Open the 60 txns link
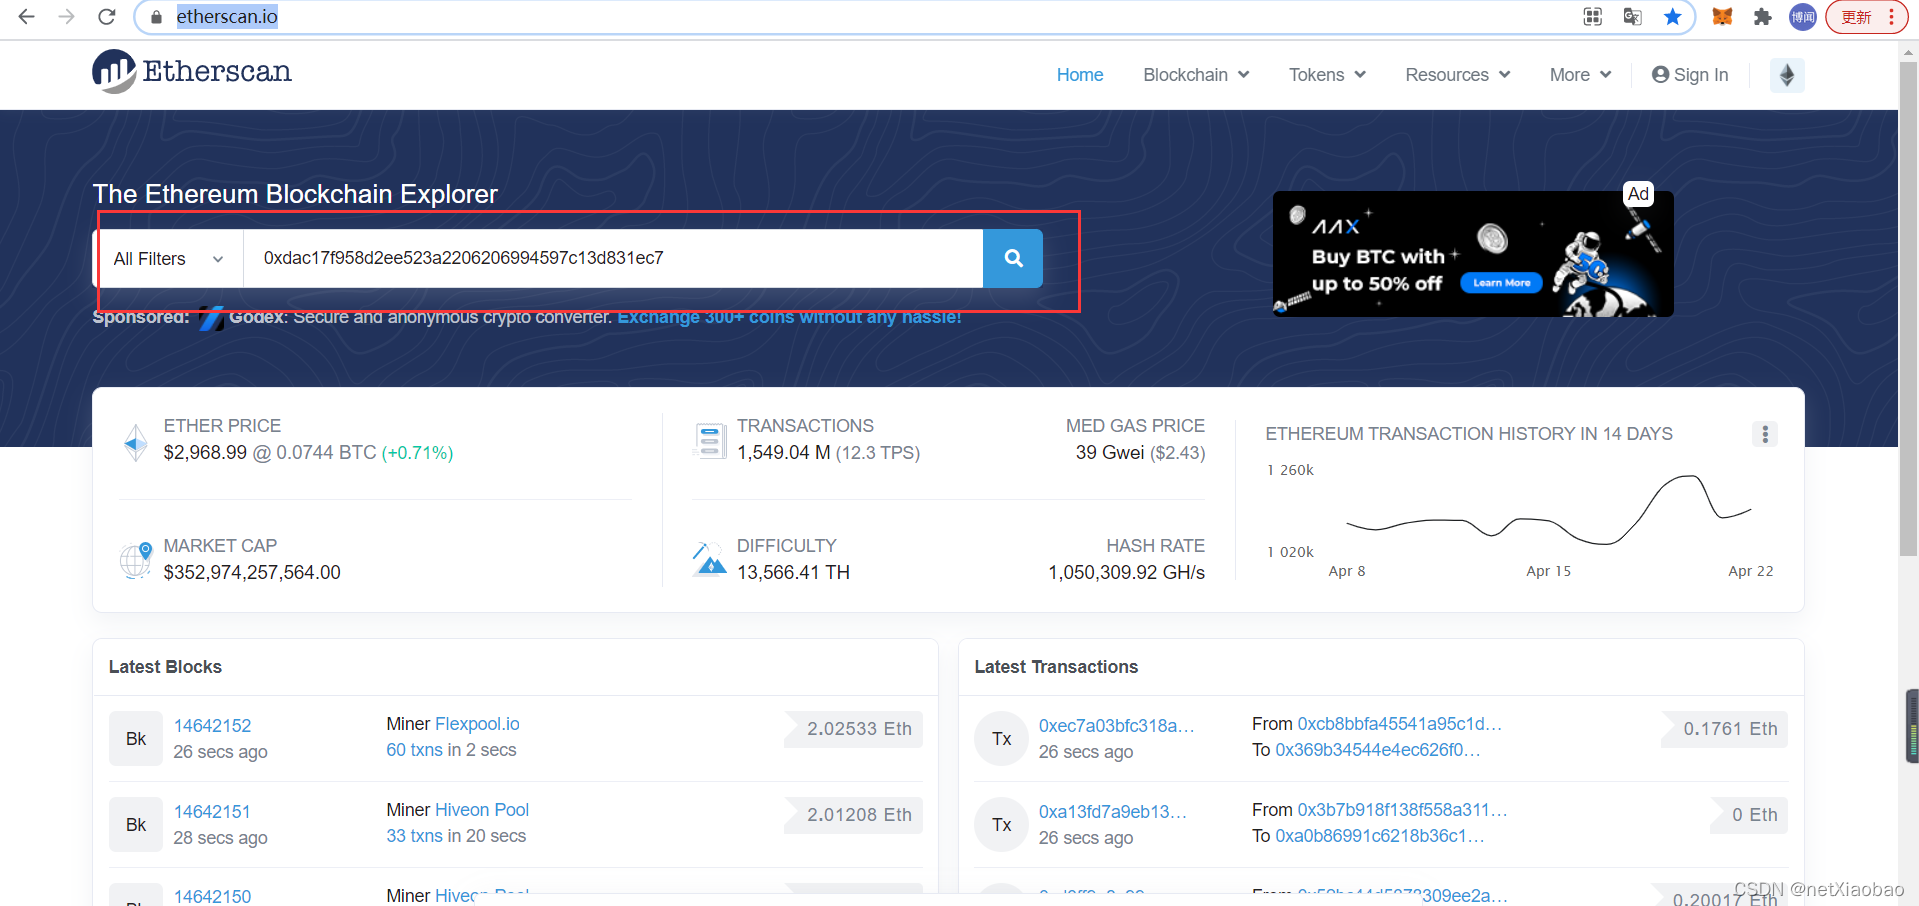 click(x=414, y=750)
